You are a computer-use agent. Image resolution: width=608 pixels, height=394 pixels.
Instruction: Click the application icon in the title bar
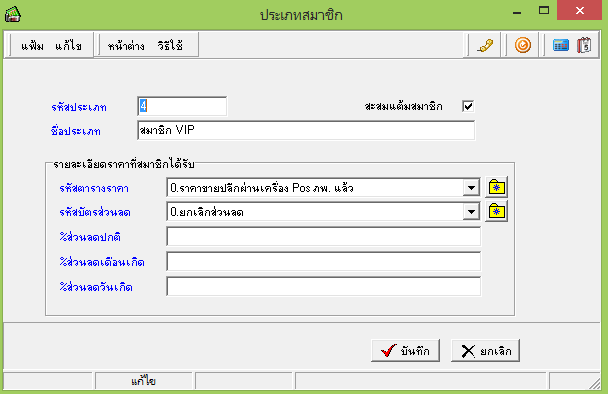(x=13, y=14)
